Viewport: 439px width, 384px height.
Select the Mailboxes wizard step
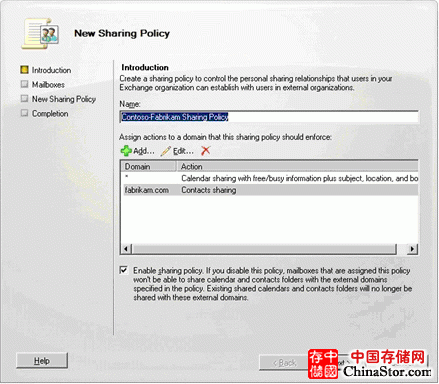43,85
